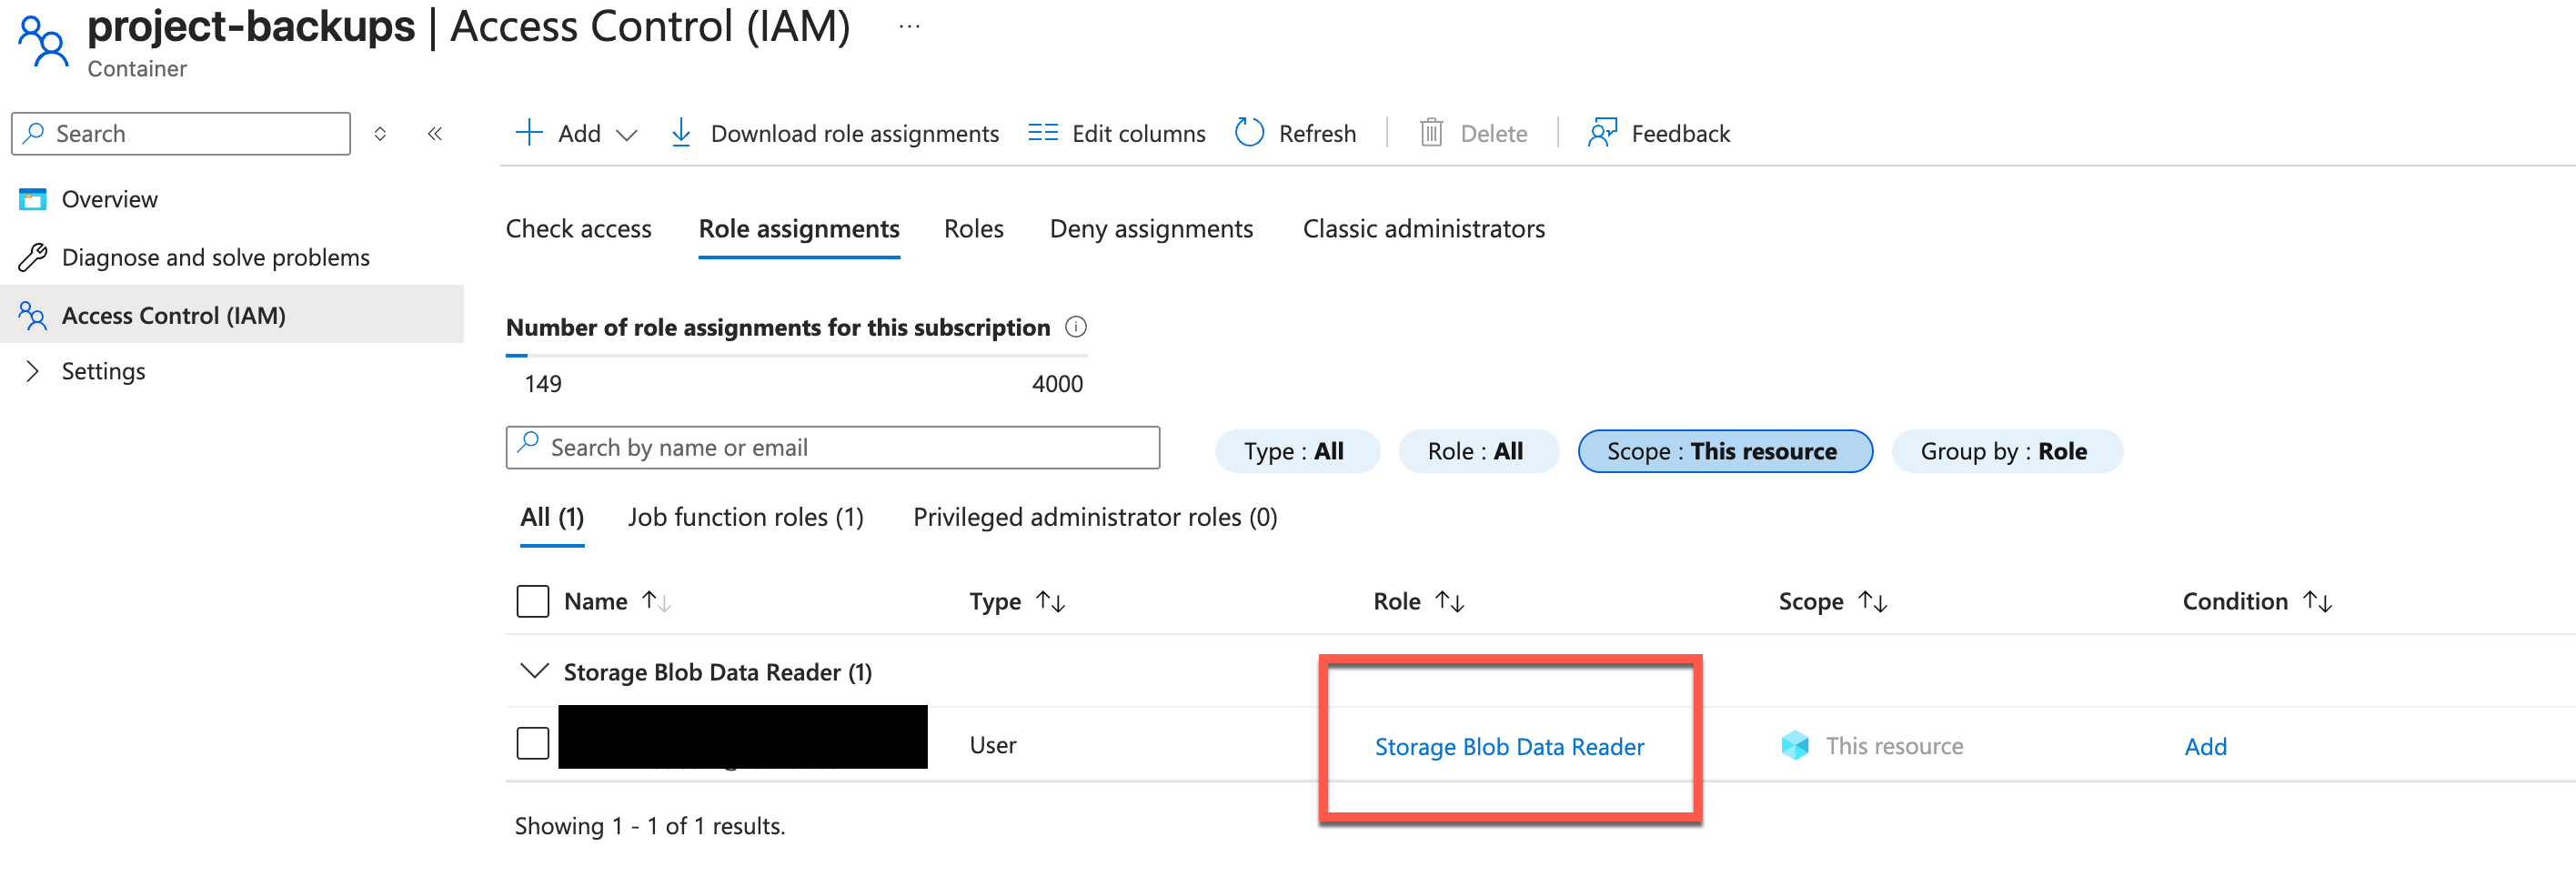Switch to the Check access tab
The height and width of the screenshot is (887, 2576).
pyautogui.click(x=578, y=229)
